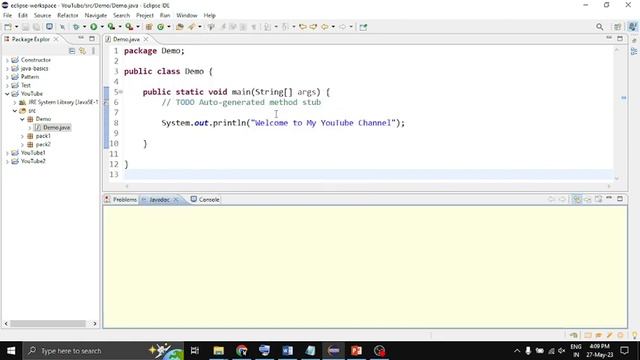Image resolution: width=640 pixels, height=360 pixels.
Task: Toggle Link with Editor in Package Explorer
Action: click(x=82, y=51)
